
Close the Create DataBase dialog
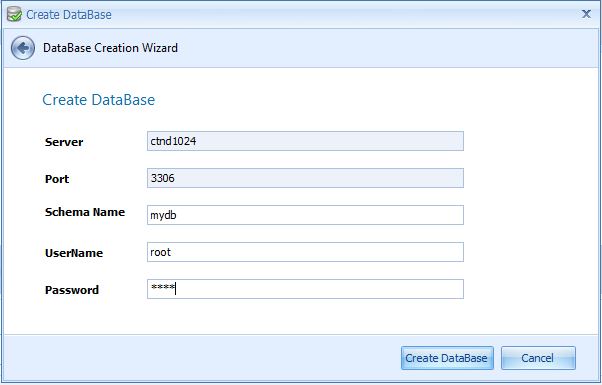586,14
